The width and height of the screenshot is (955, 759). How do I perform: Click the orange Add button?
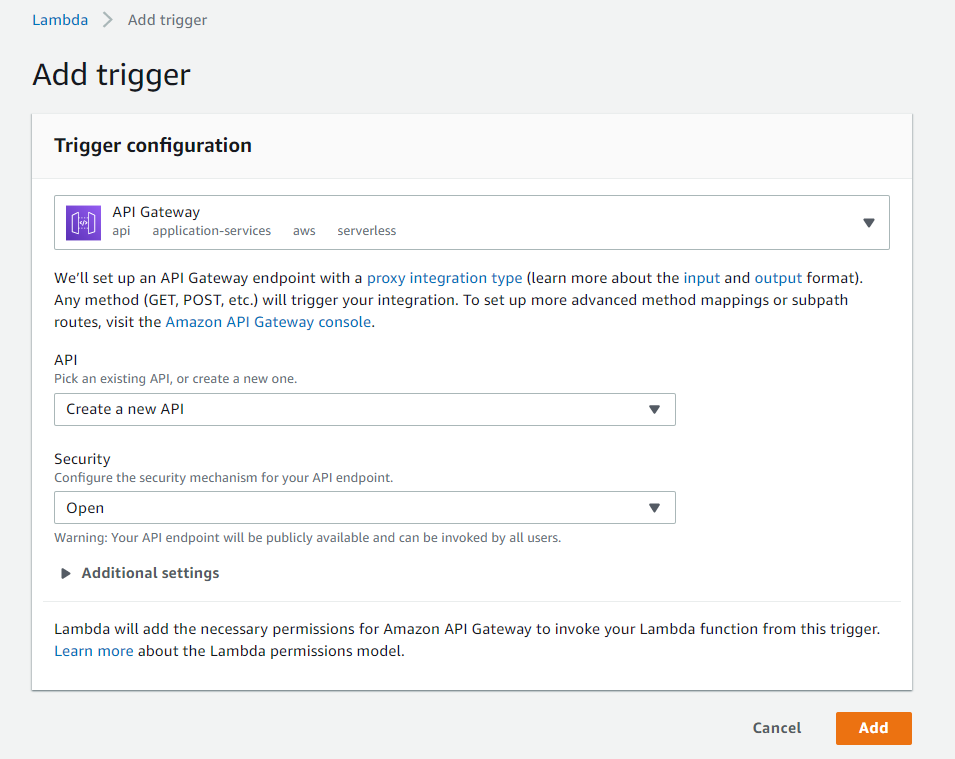pyautogui.click(x=873, y=728)
